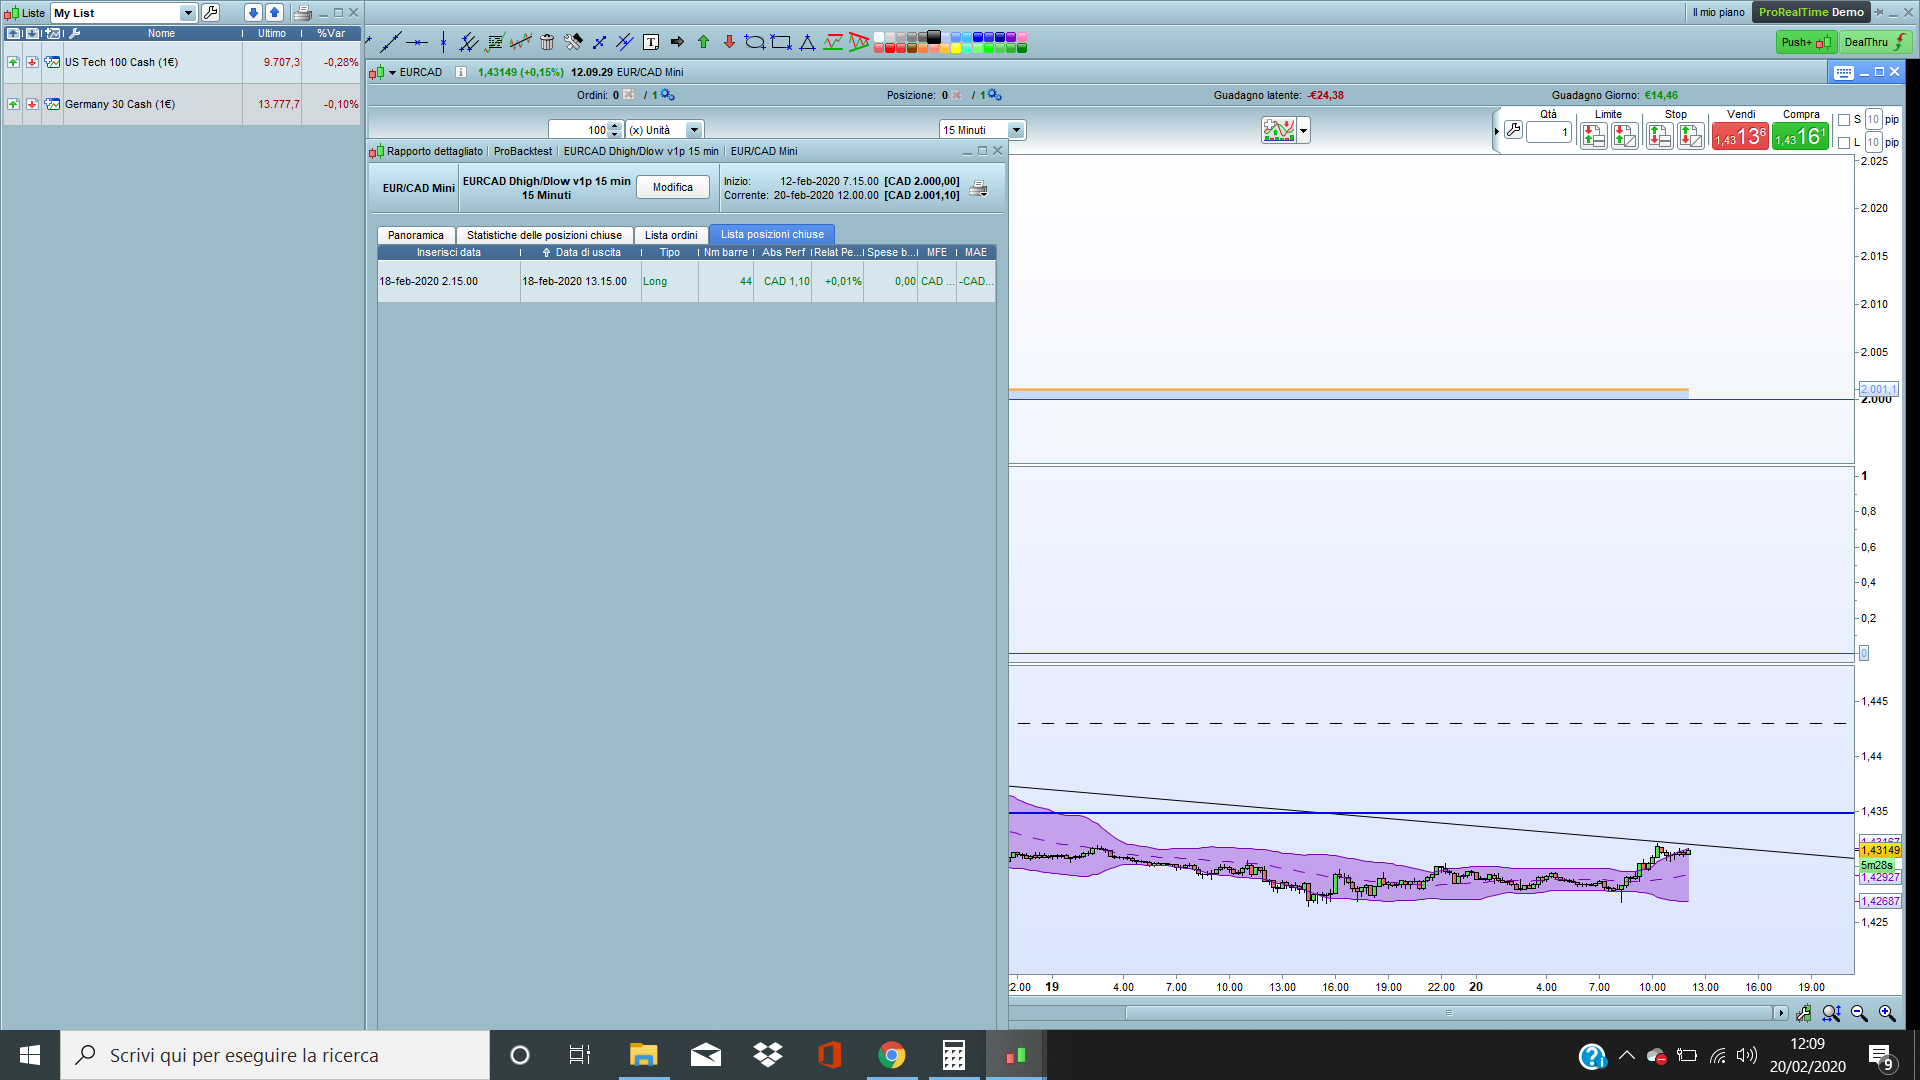Switch to Lista ordini tab
The height and width of the screenshot is (1080, 1920).
671,235
